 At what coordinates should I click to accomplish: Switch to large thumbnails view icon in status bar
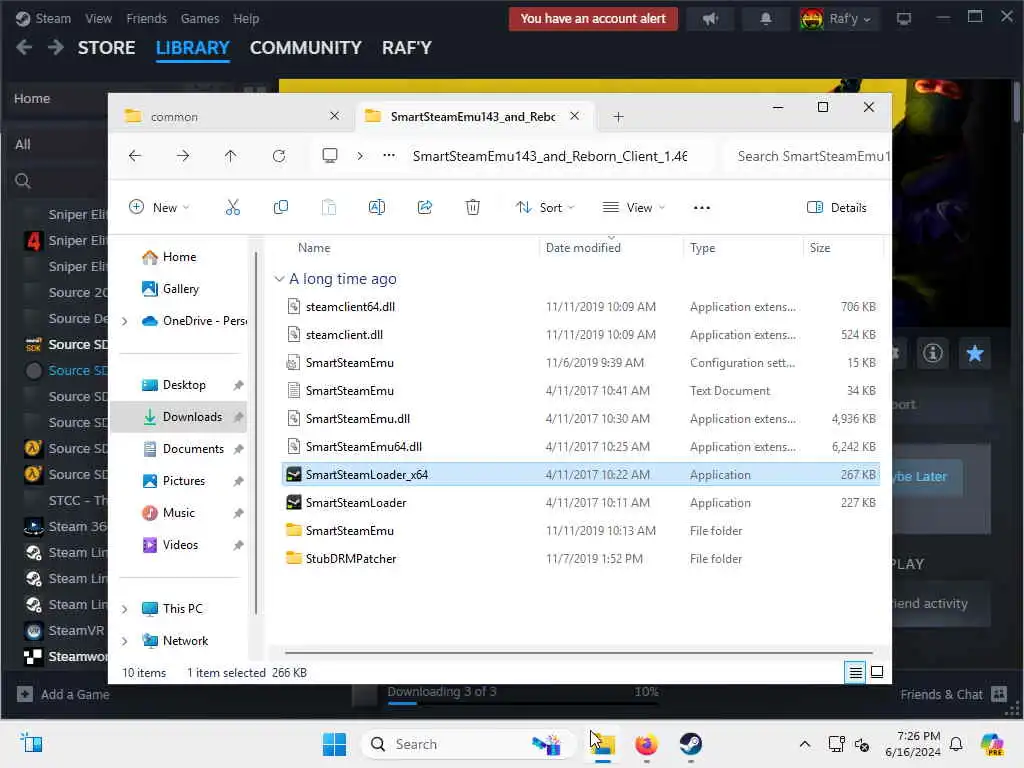coord(877,672)
